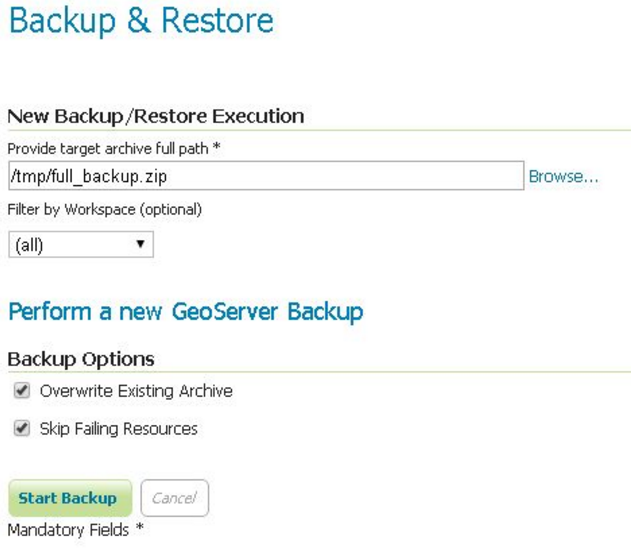Screen dimensions: 642x550
Task: Click the Filter by Workspace (optional) label
Action: [x=105, y=210]
